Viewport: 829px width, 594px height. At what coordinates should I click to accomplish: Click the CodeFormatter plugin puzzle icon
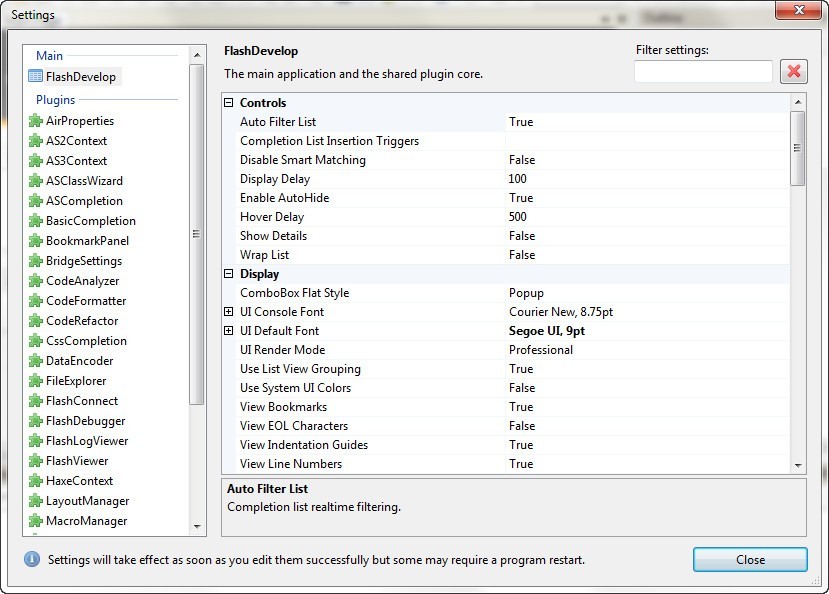[x=35, y=301]
